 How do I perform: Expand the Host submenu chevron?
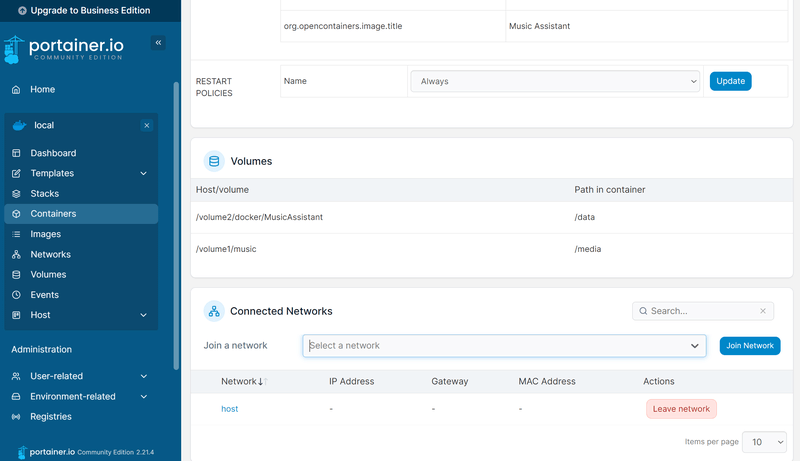tap(143, 315)
